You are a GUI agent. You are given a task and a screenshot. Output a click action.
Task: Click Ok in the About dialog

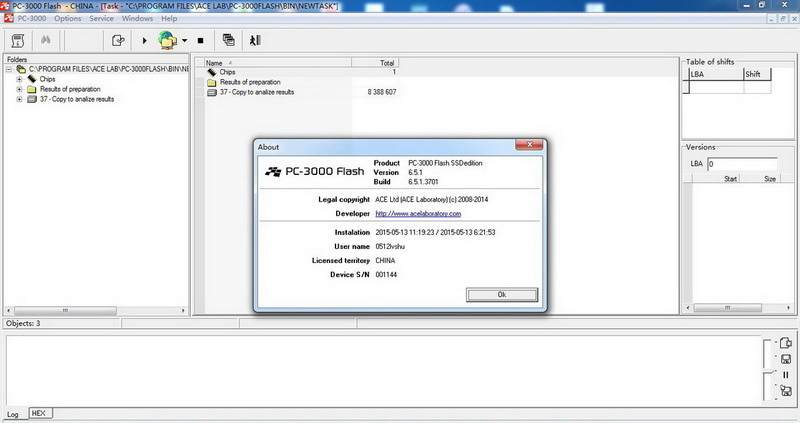(502, 294)
